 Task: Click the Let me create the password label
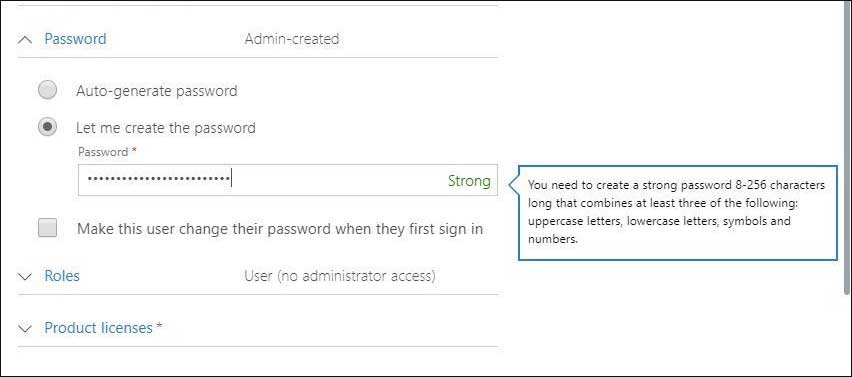[x=166, y=128]
